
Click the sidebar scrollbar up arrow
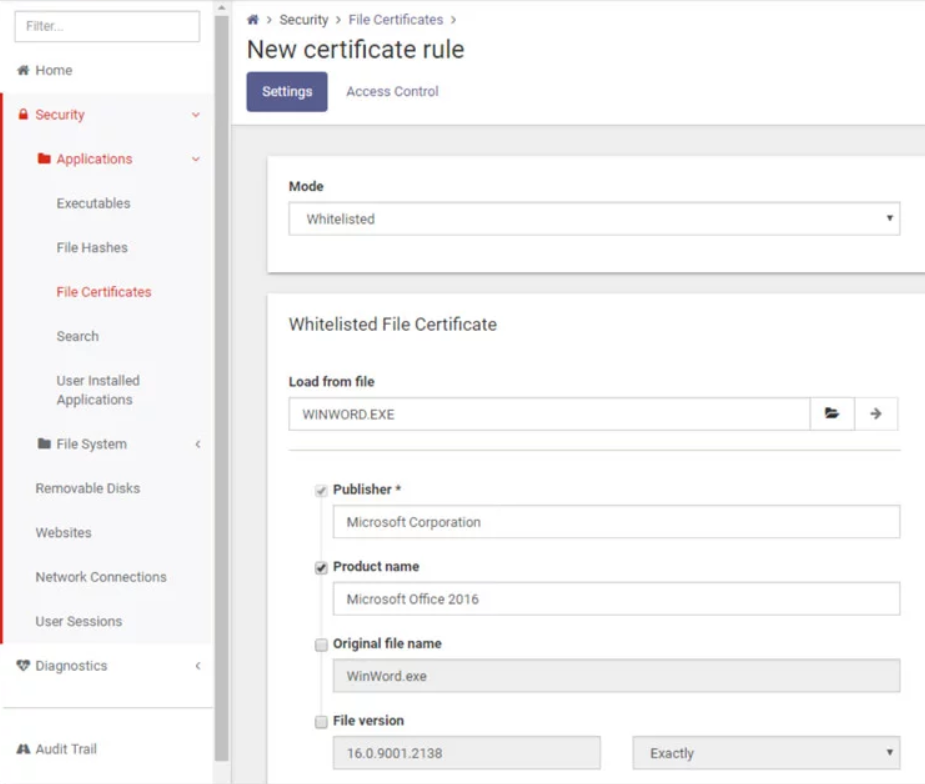[221, 8]
